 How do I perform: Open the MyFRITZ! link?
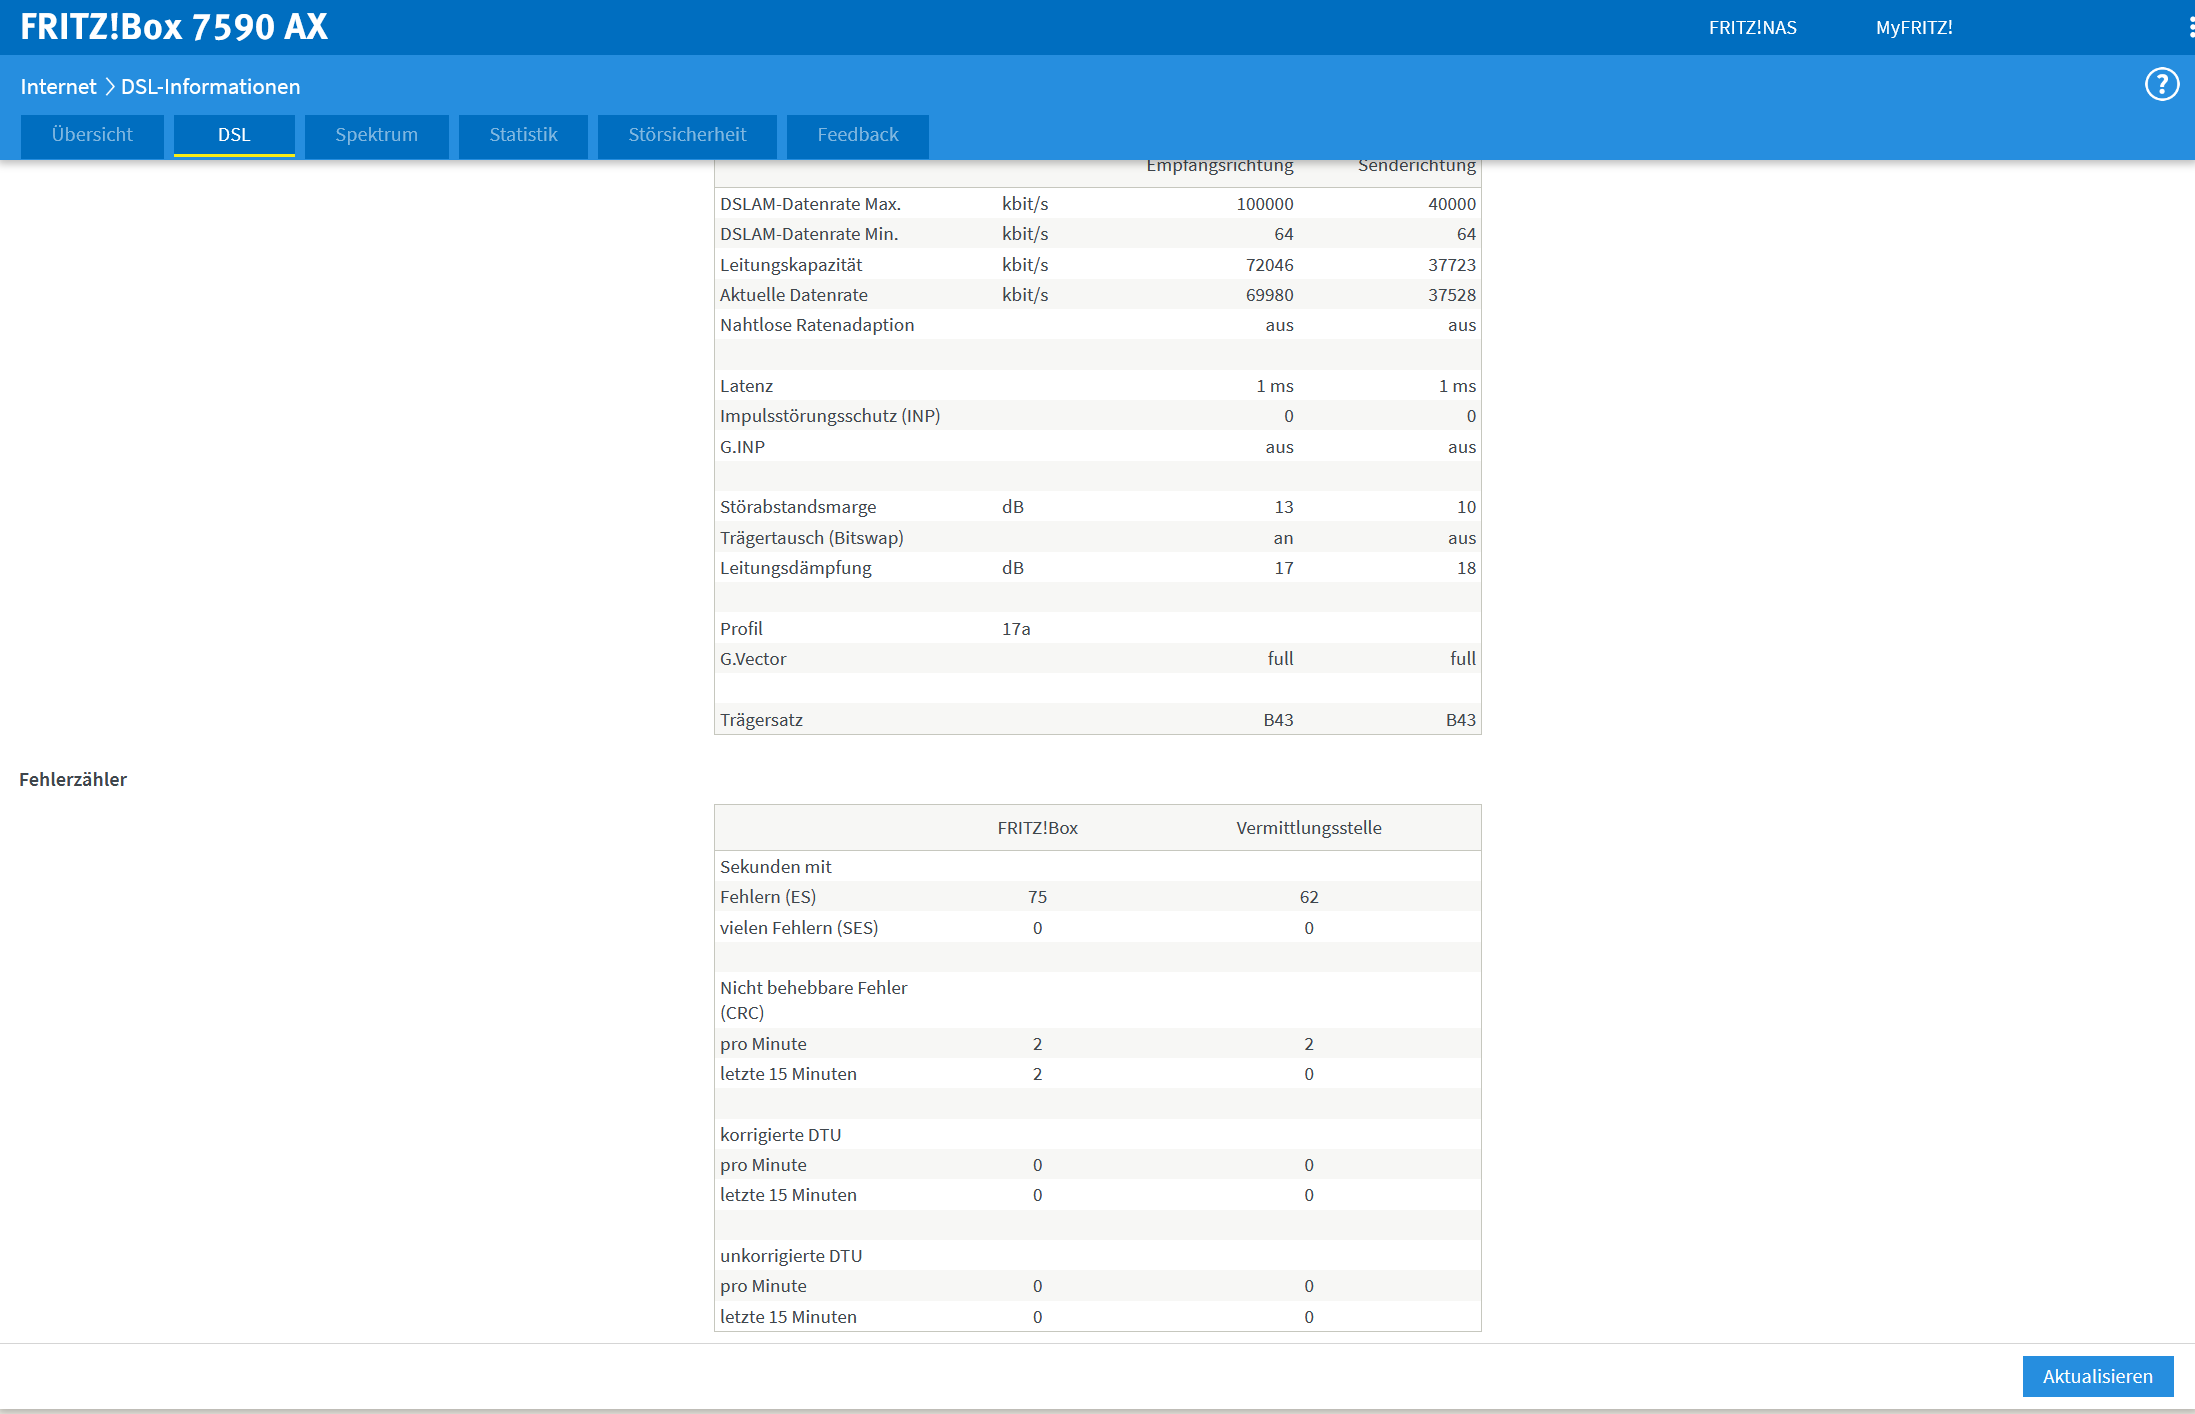pyautogui.click(x=1914, y=28)
